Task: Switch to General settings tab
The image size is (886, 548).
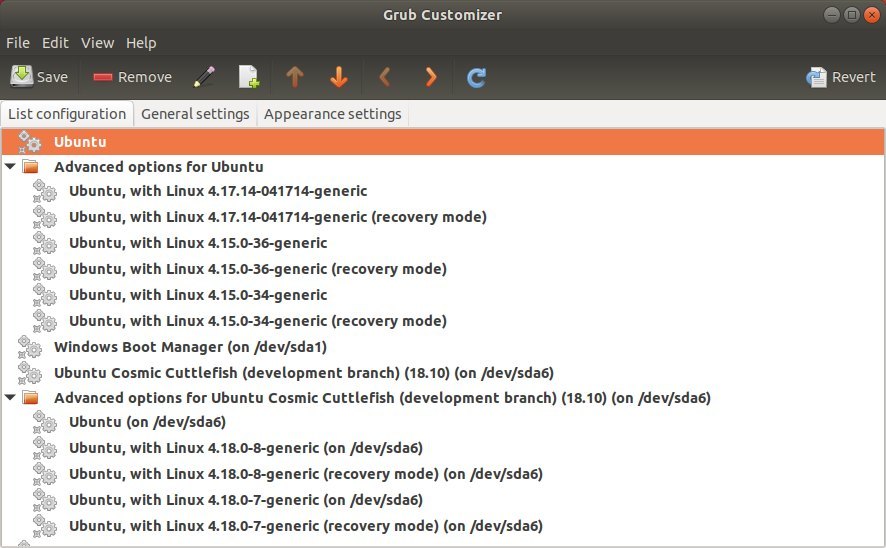Action: point(195,114)
